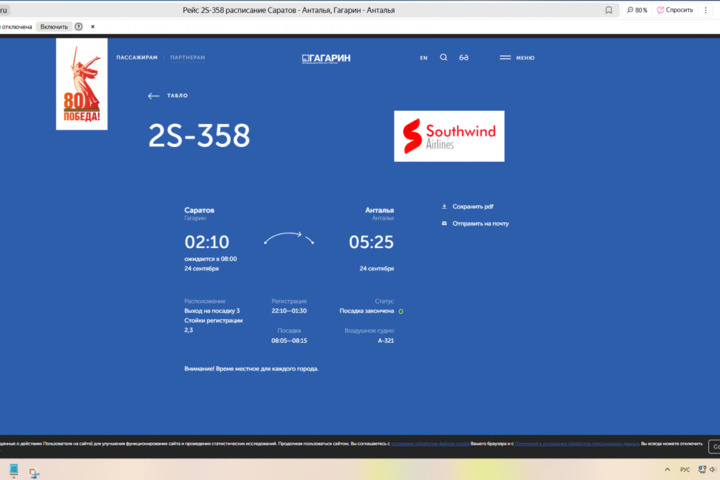Viewport: 720px width, 480px height.
Task: Click the 80 Победа banner image
Action: pyautogui.click(x=82, y=85)
